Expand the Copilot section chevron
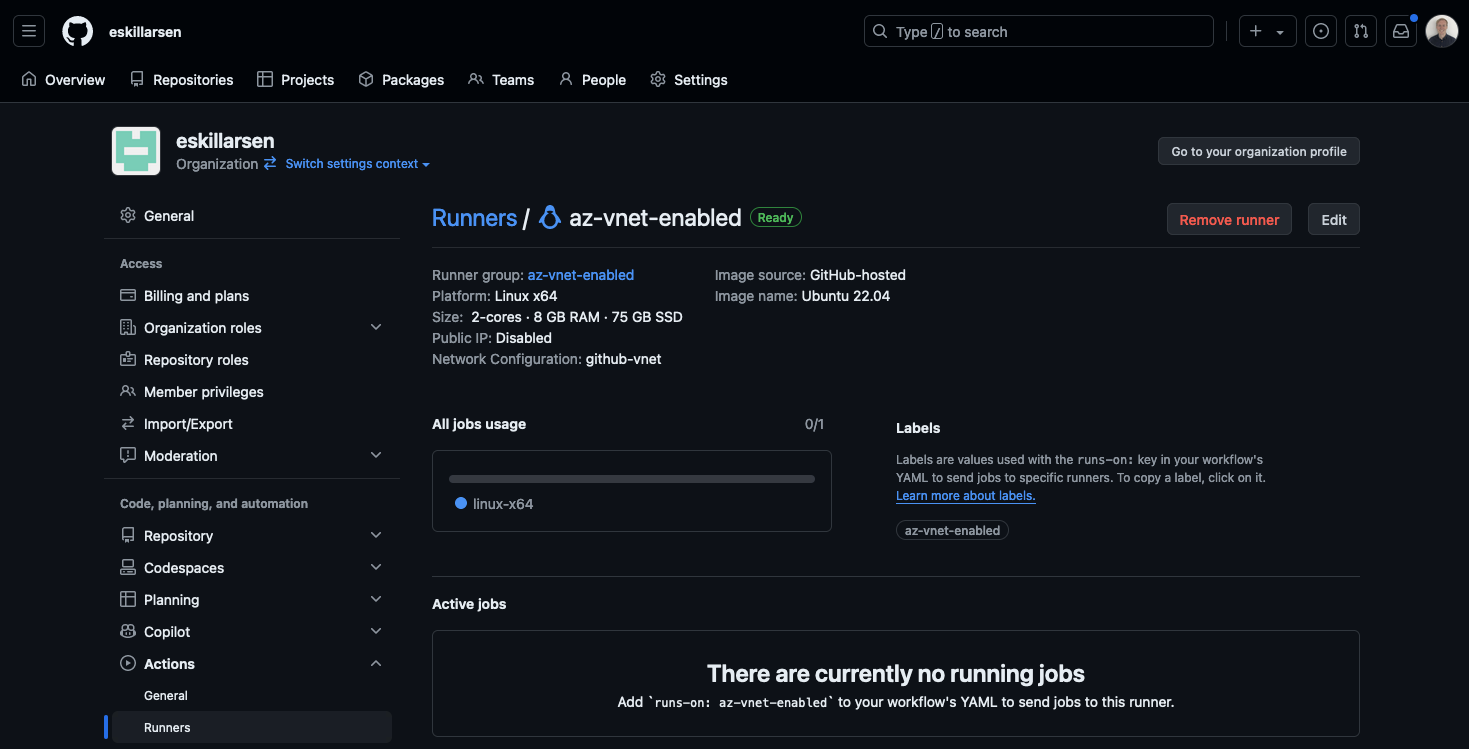The height and width of the screenshot is (749, 1469). click(376, 631)
